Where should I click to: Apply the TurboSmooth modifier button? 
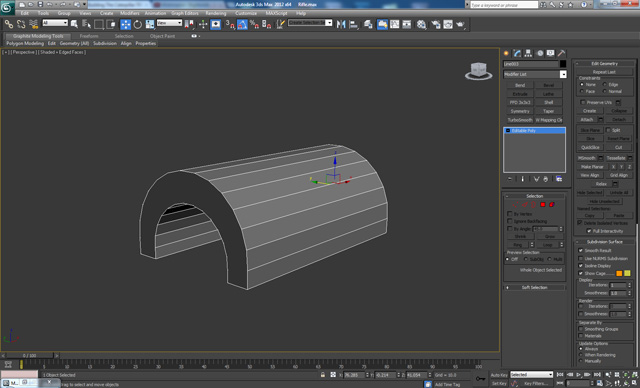click(x=520, y=120)
